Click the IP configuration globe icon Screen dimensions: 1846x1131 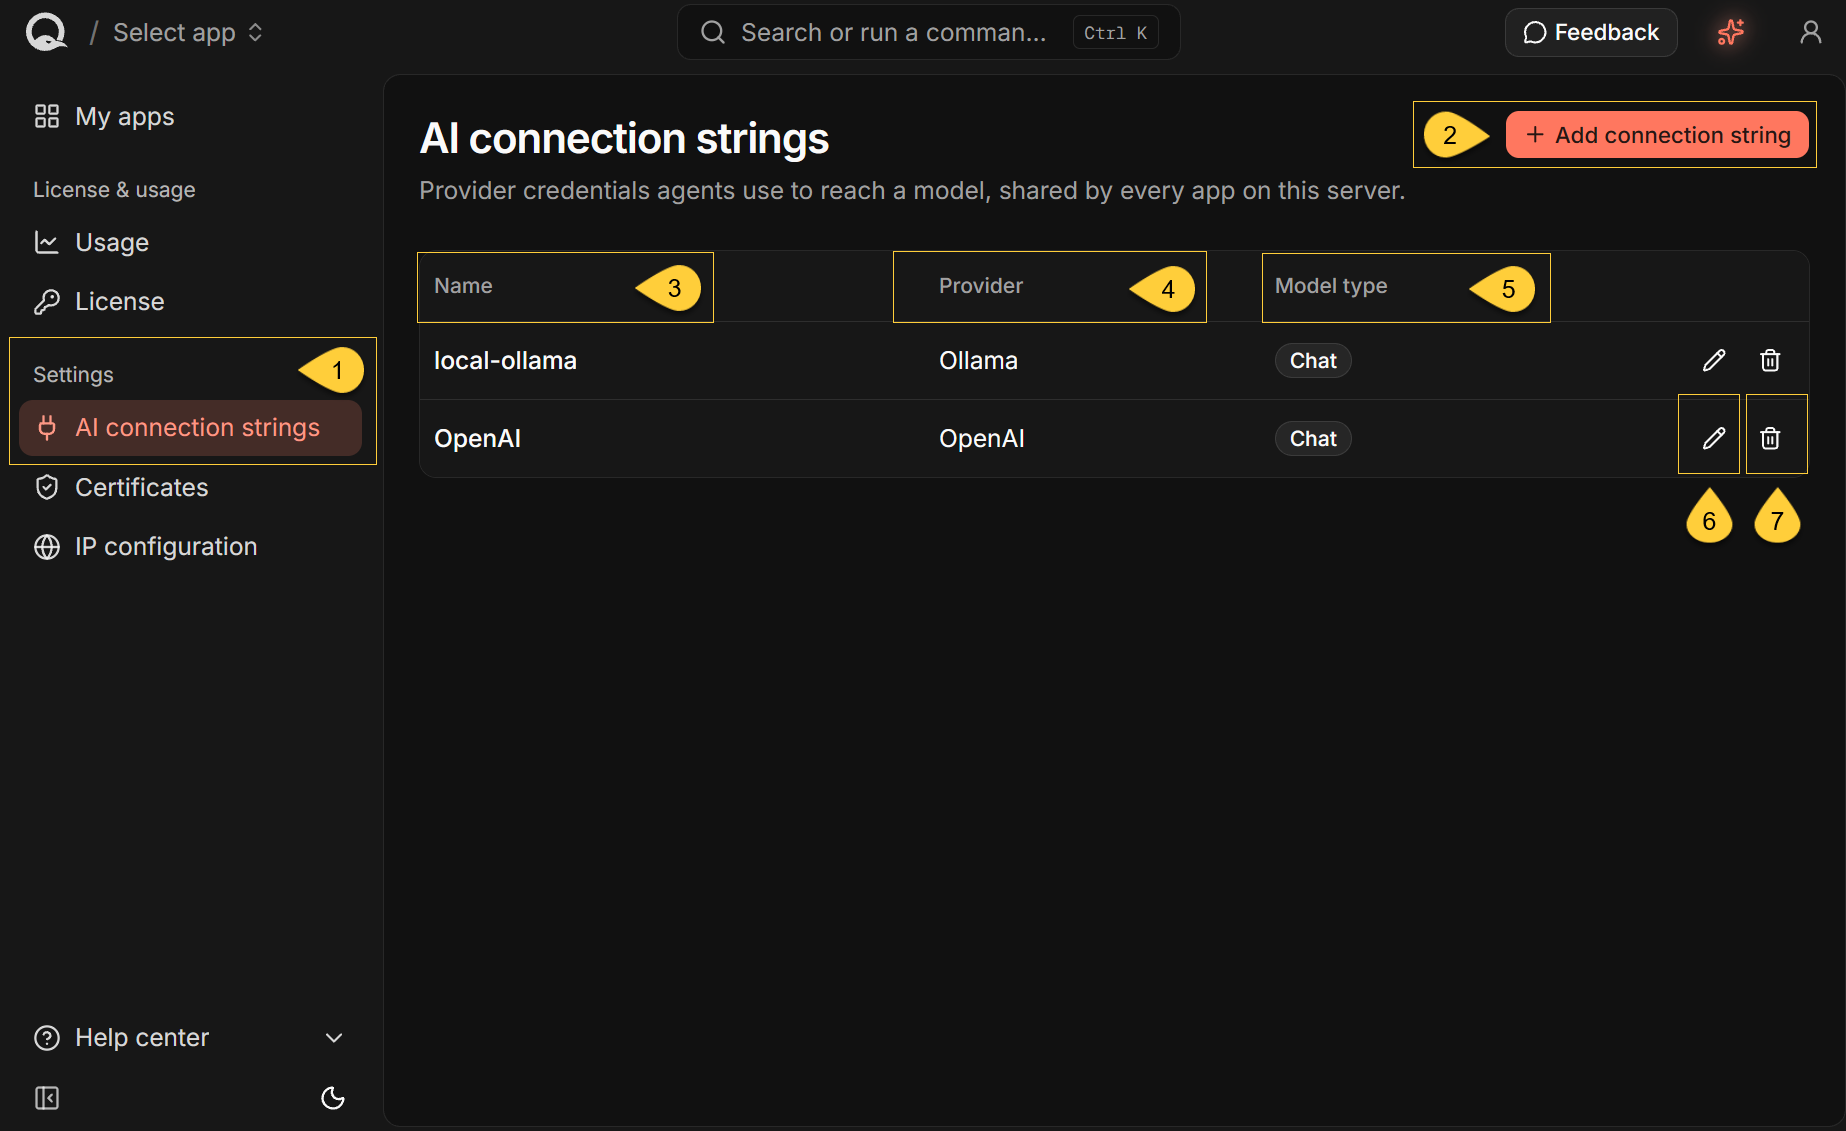coord(47,546)
